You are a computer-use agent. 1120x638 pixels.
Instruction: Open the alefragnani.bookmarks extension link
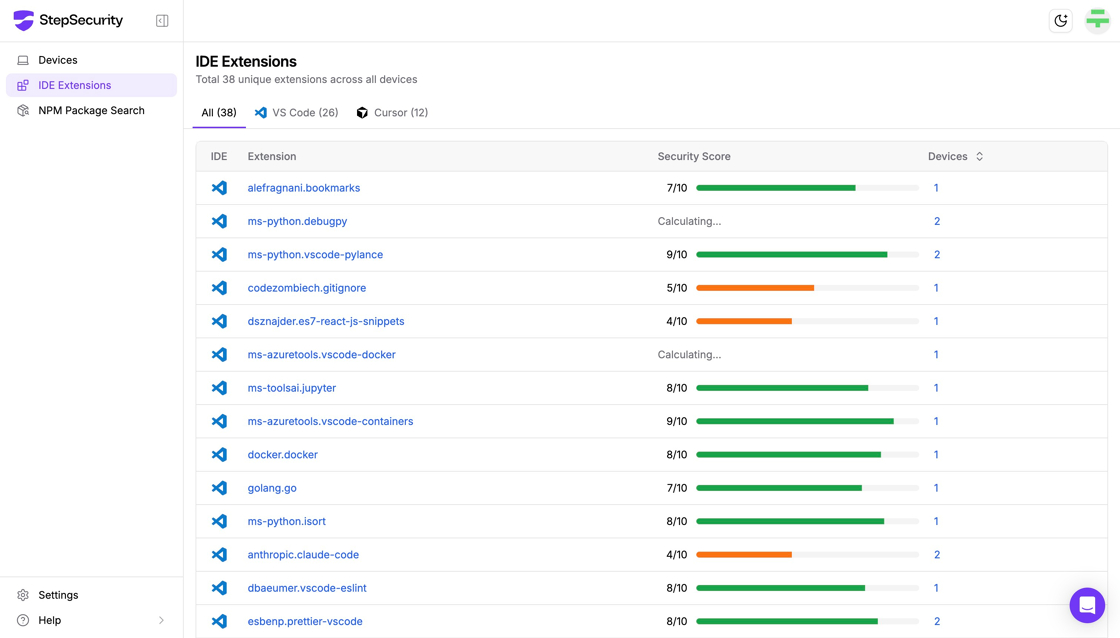(304, 188)
